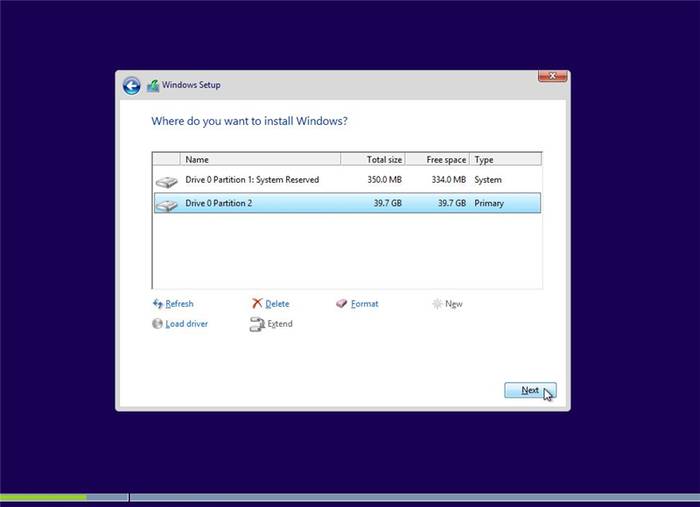Click the disabled New link
The image size is (700, 507).
[454, 304]
